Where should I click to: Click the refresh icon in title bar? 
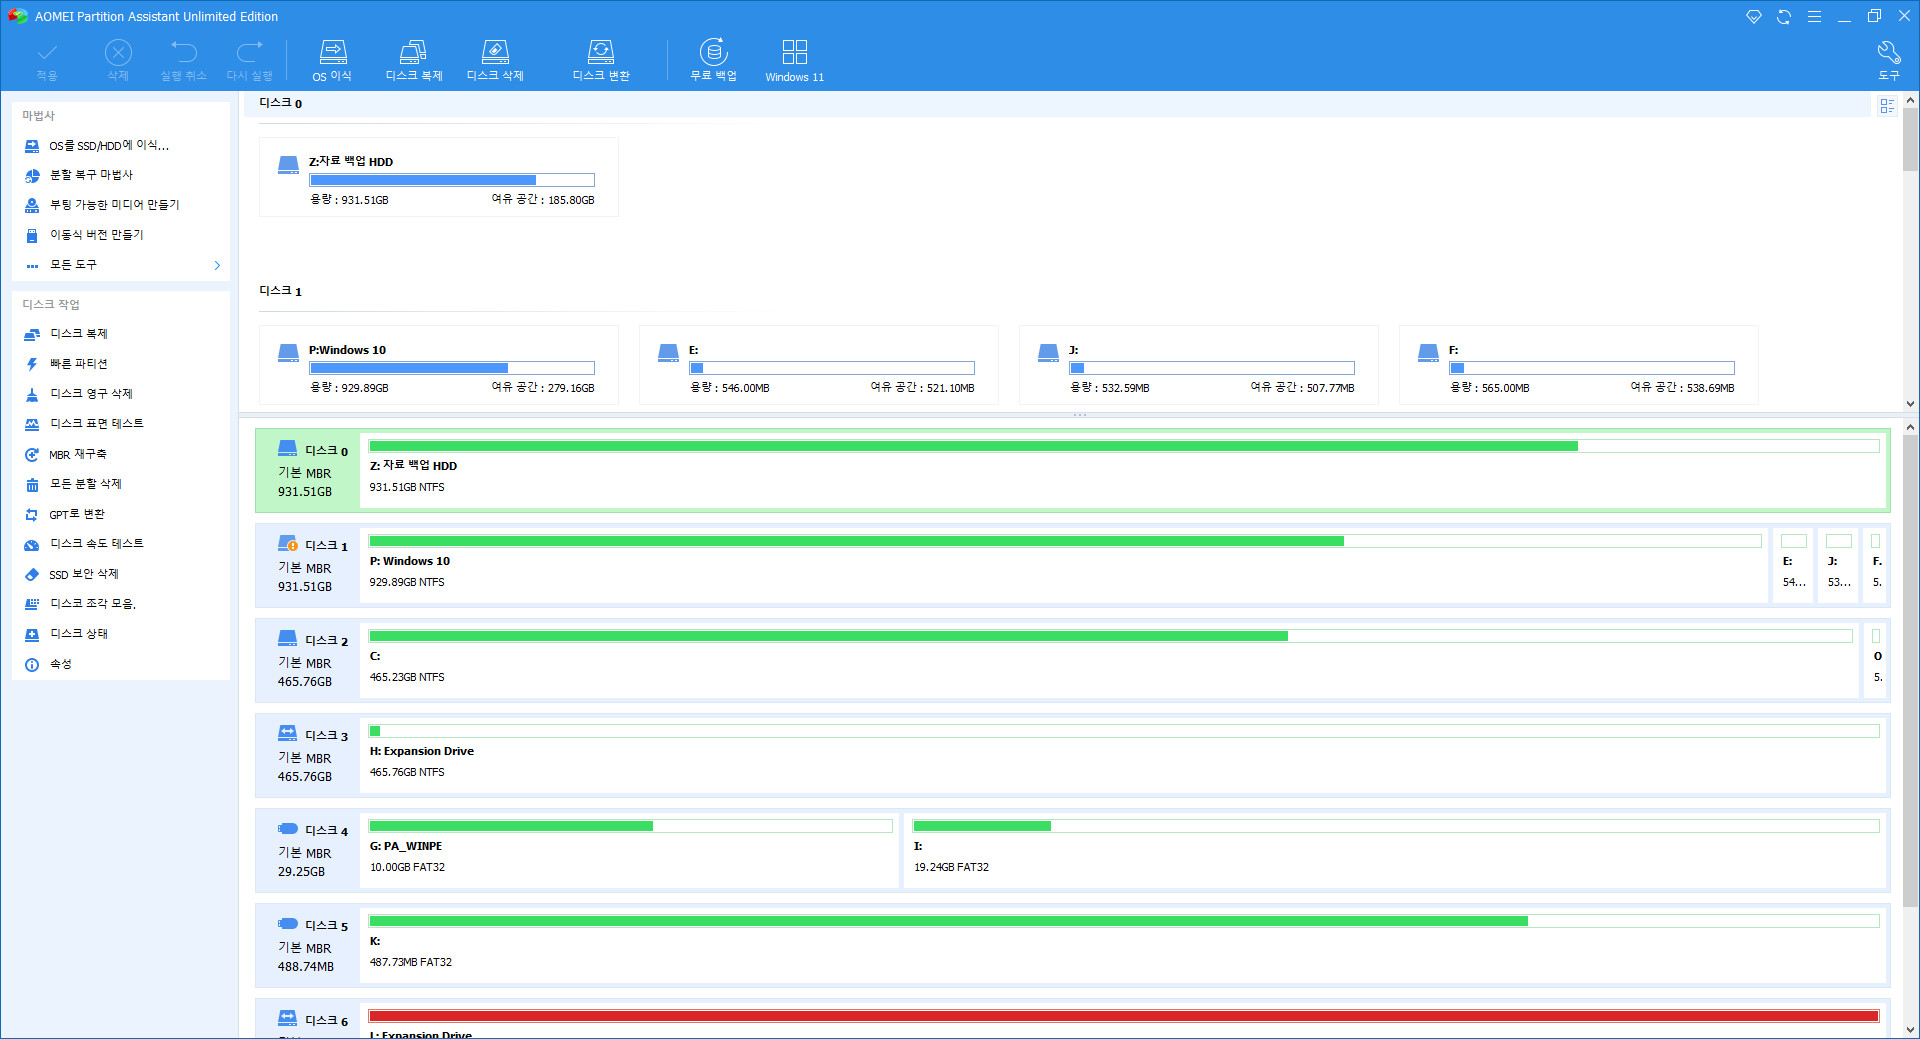[1784, 16]
